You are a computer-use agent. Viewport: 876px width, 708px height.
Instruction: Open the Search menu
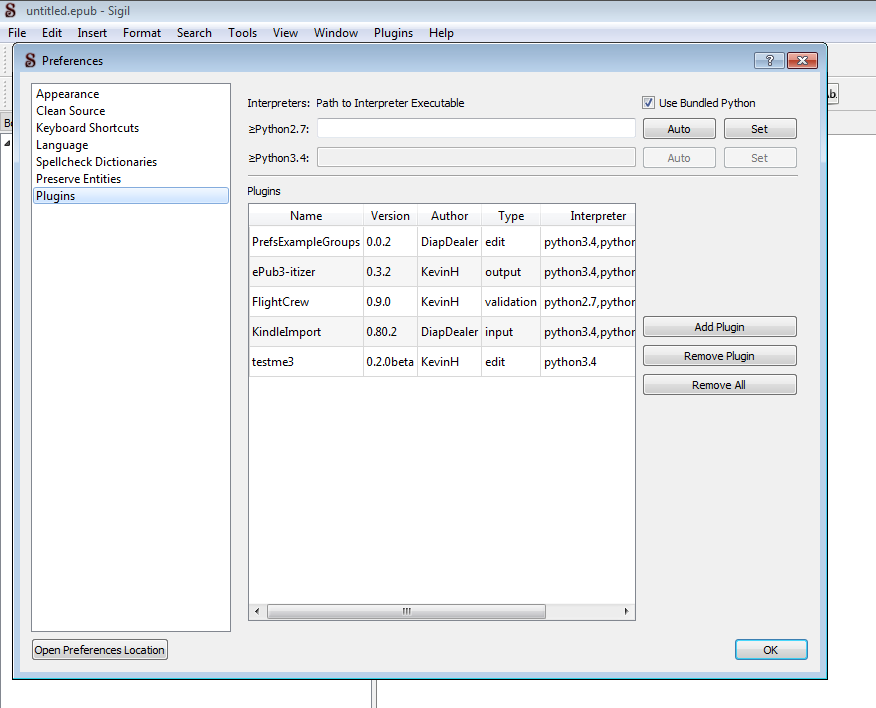click(194, 33)
